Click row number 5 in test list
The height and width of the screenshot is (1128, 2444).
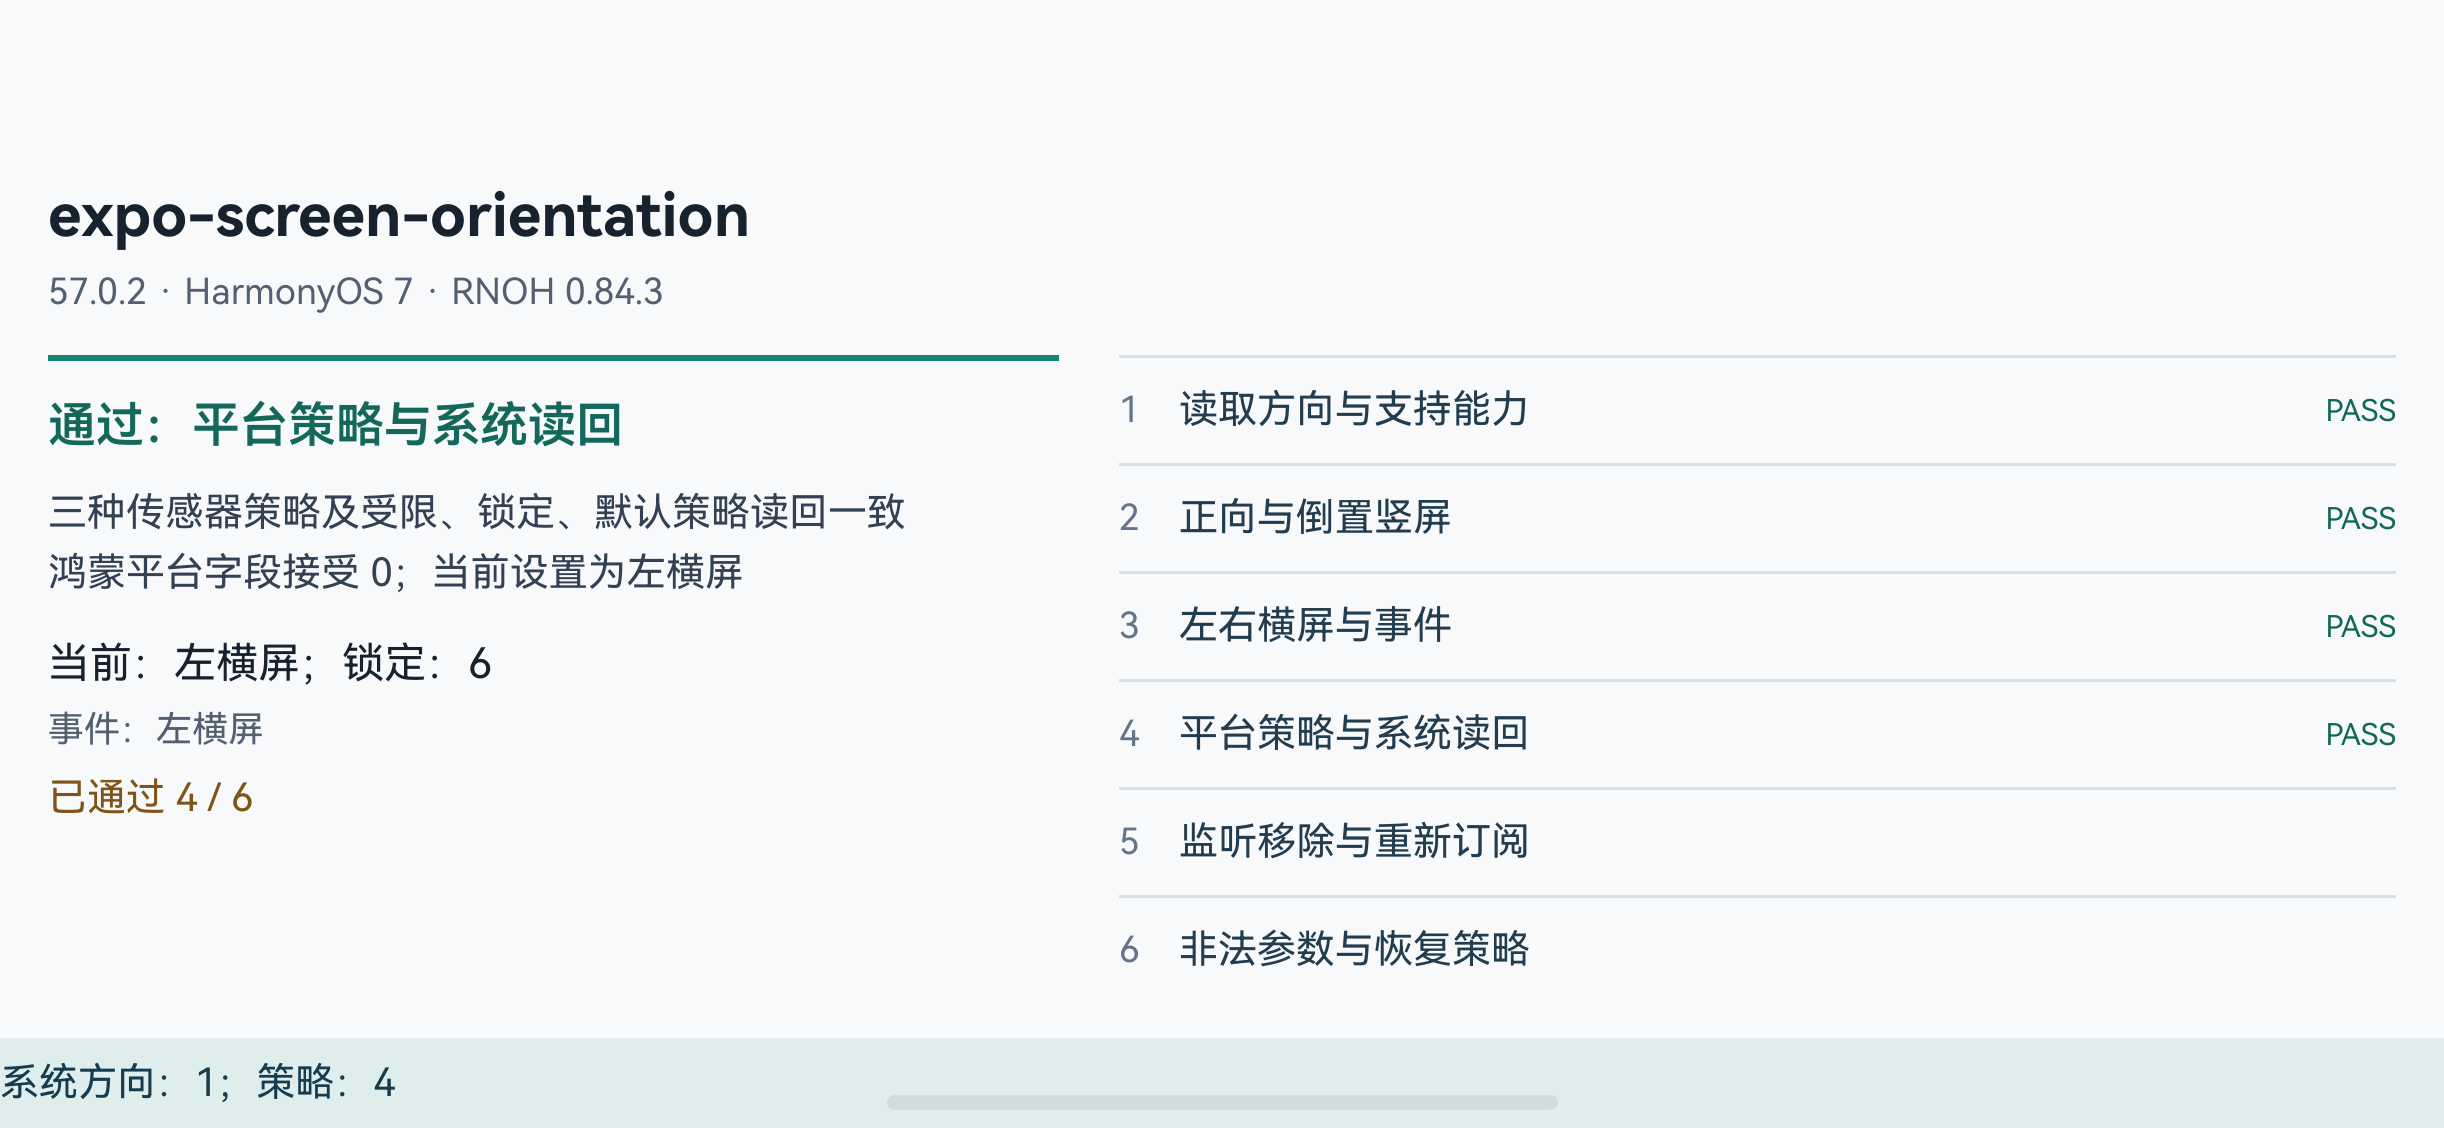point(1129,842)
